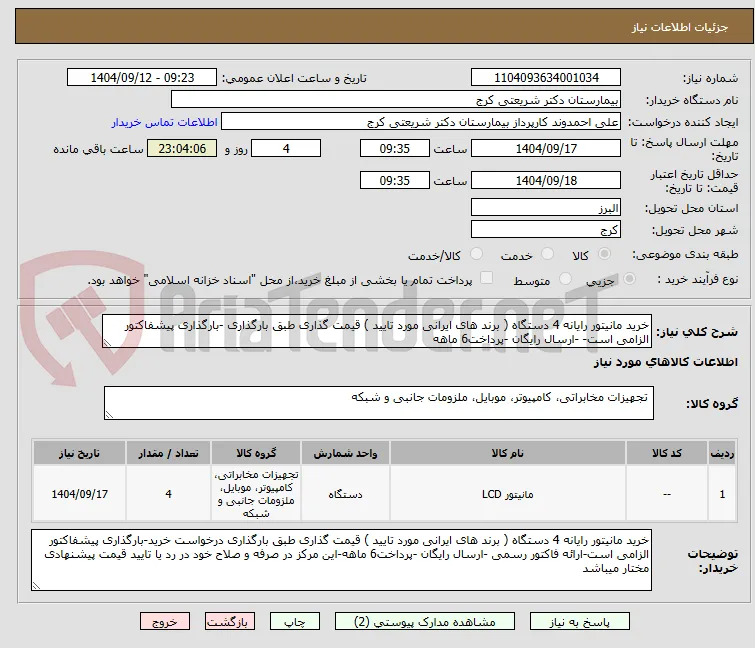
Task: Click the remaining time field 23:04:06
Action: pos(182,148)
